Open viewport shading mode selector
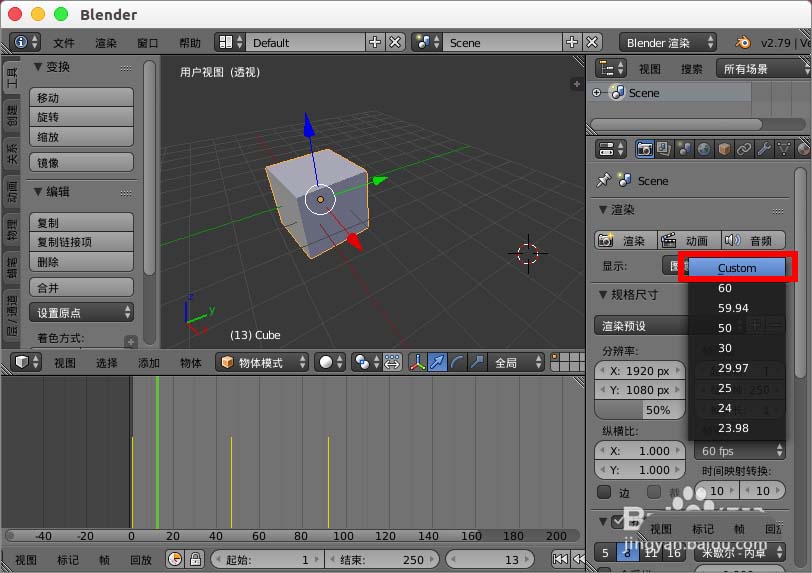The width and height of the screenshot is (812, 573). 330,362
